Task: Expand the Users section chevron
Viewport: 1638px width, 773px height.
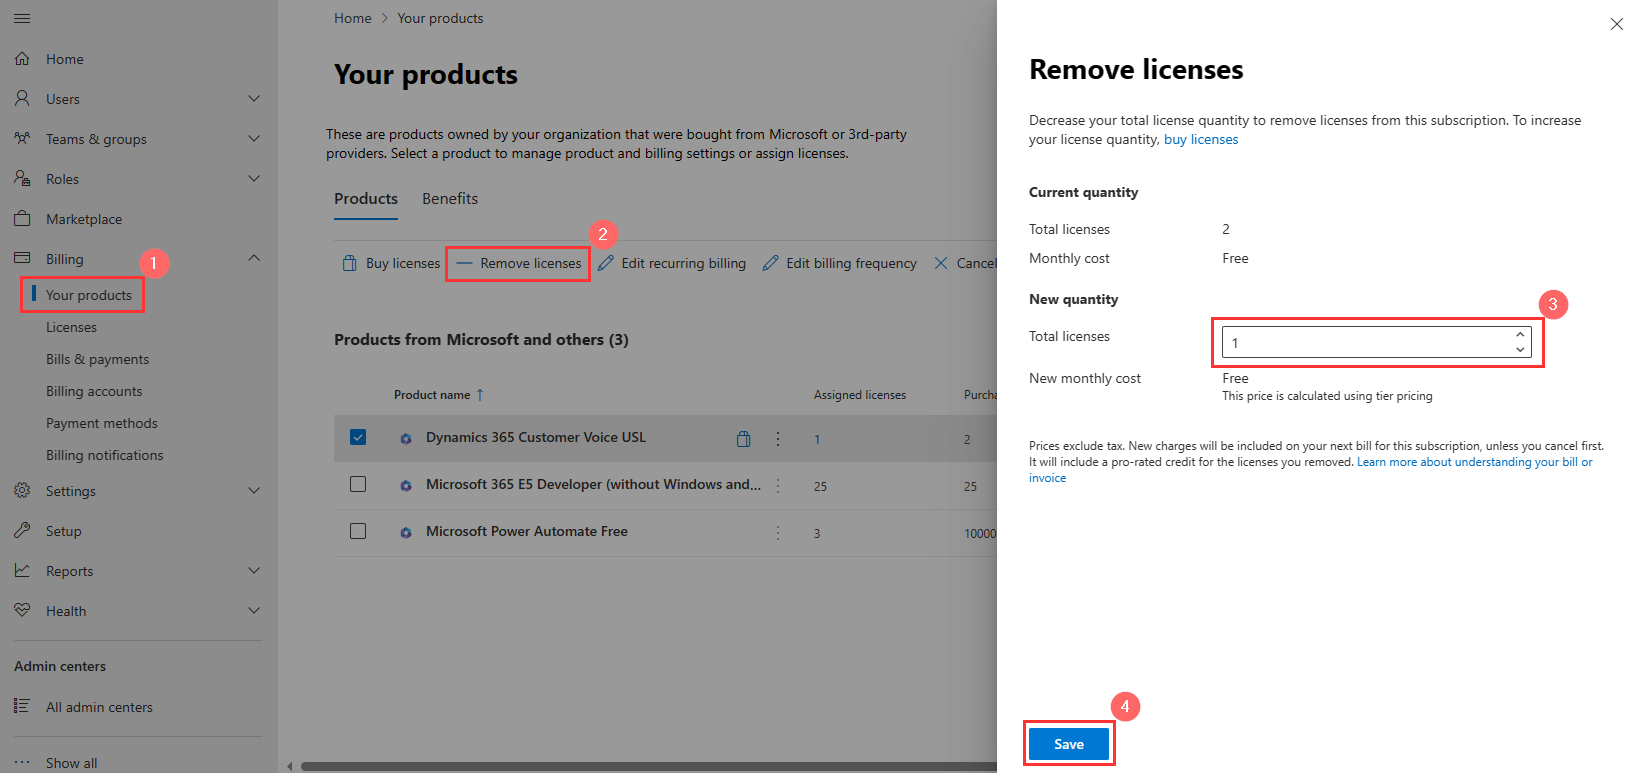Action: 254,99
